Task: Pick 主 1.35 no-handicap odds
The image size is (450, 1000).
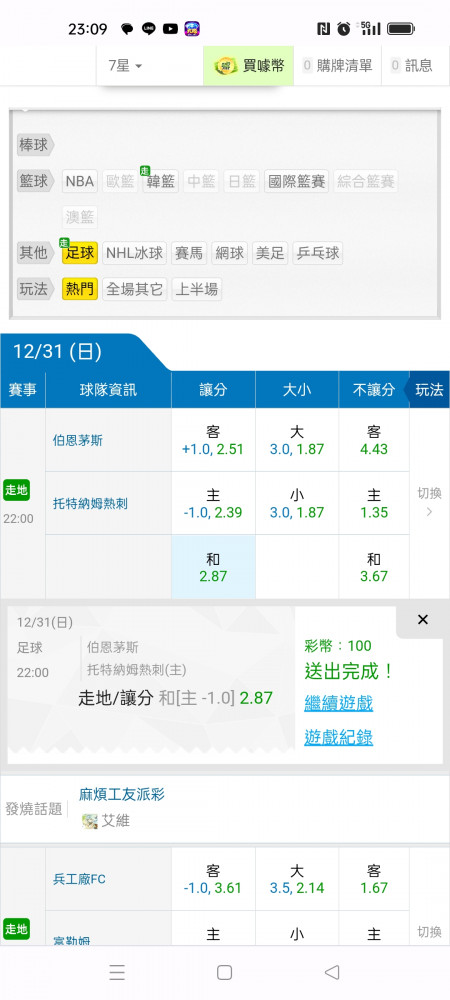Action: click(x=374, y=503)
